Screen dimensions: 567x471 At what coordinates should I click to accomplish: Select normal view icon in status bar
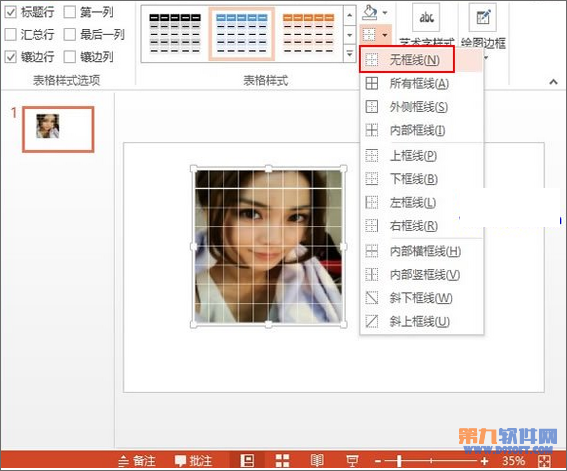point(247,461)
